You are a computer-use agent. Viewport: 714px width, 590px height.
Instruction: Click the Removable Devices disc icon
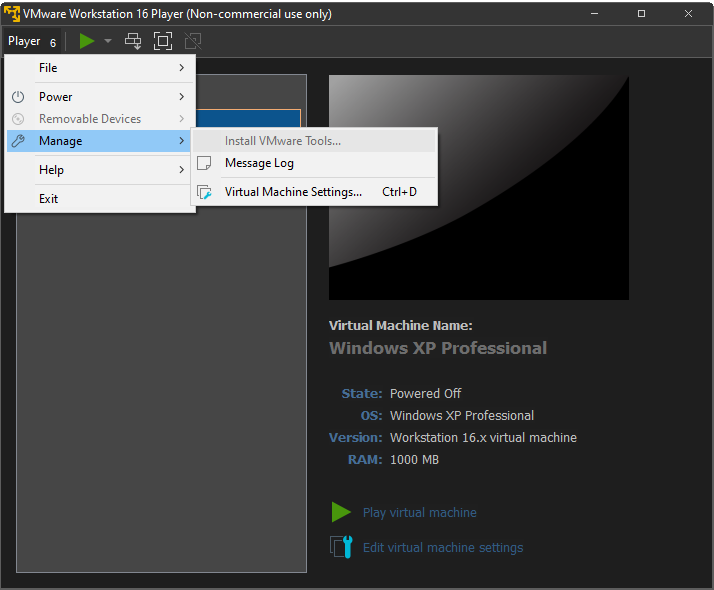18,119
